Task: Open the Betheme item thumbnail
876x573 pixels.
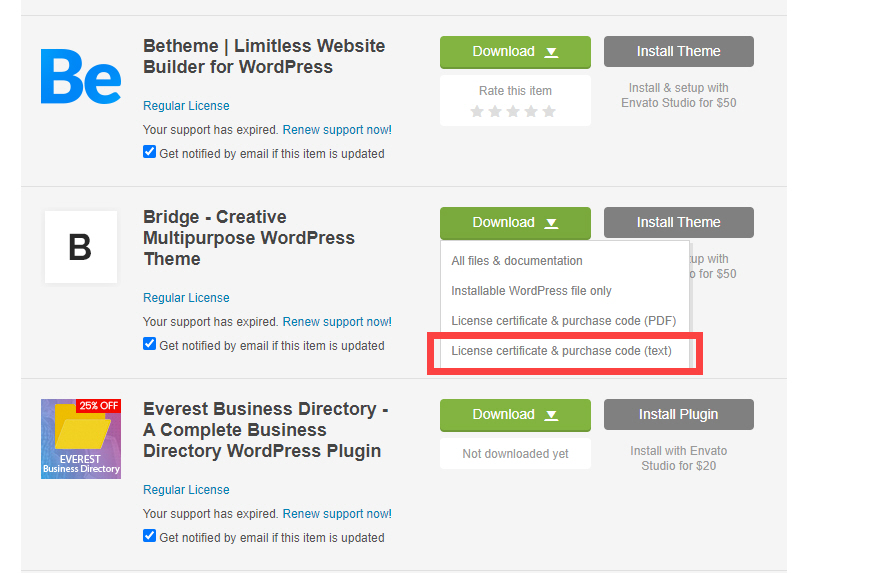Action: pos(81,76)
